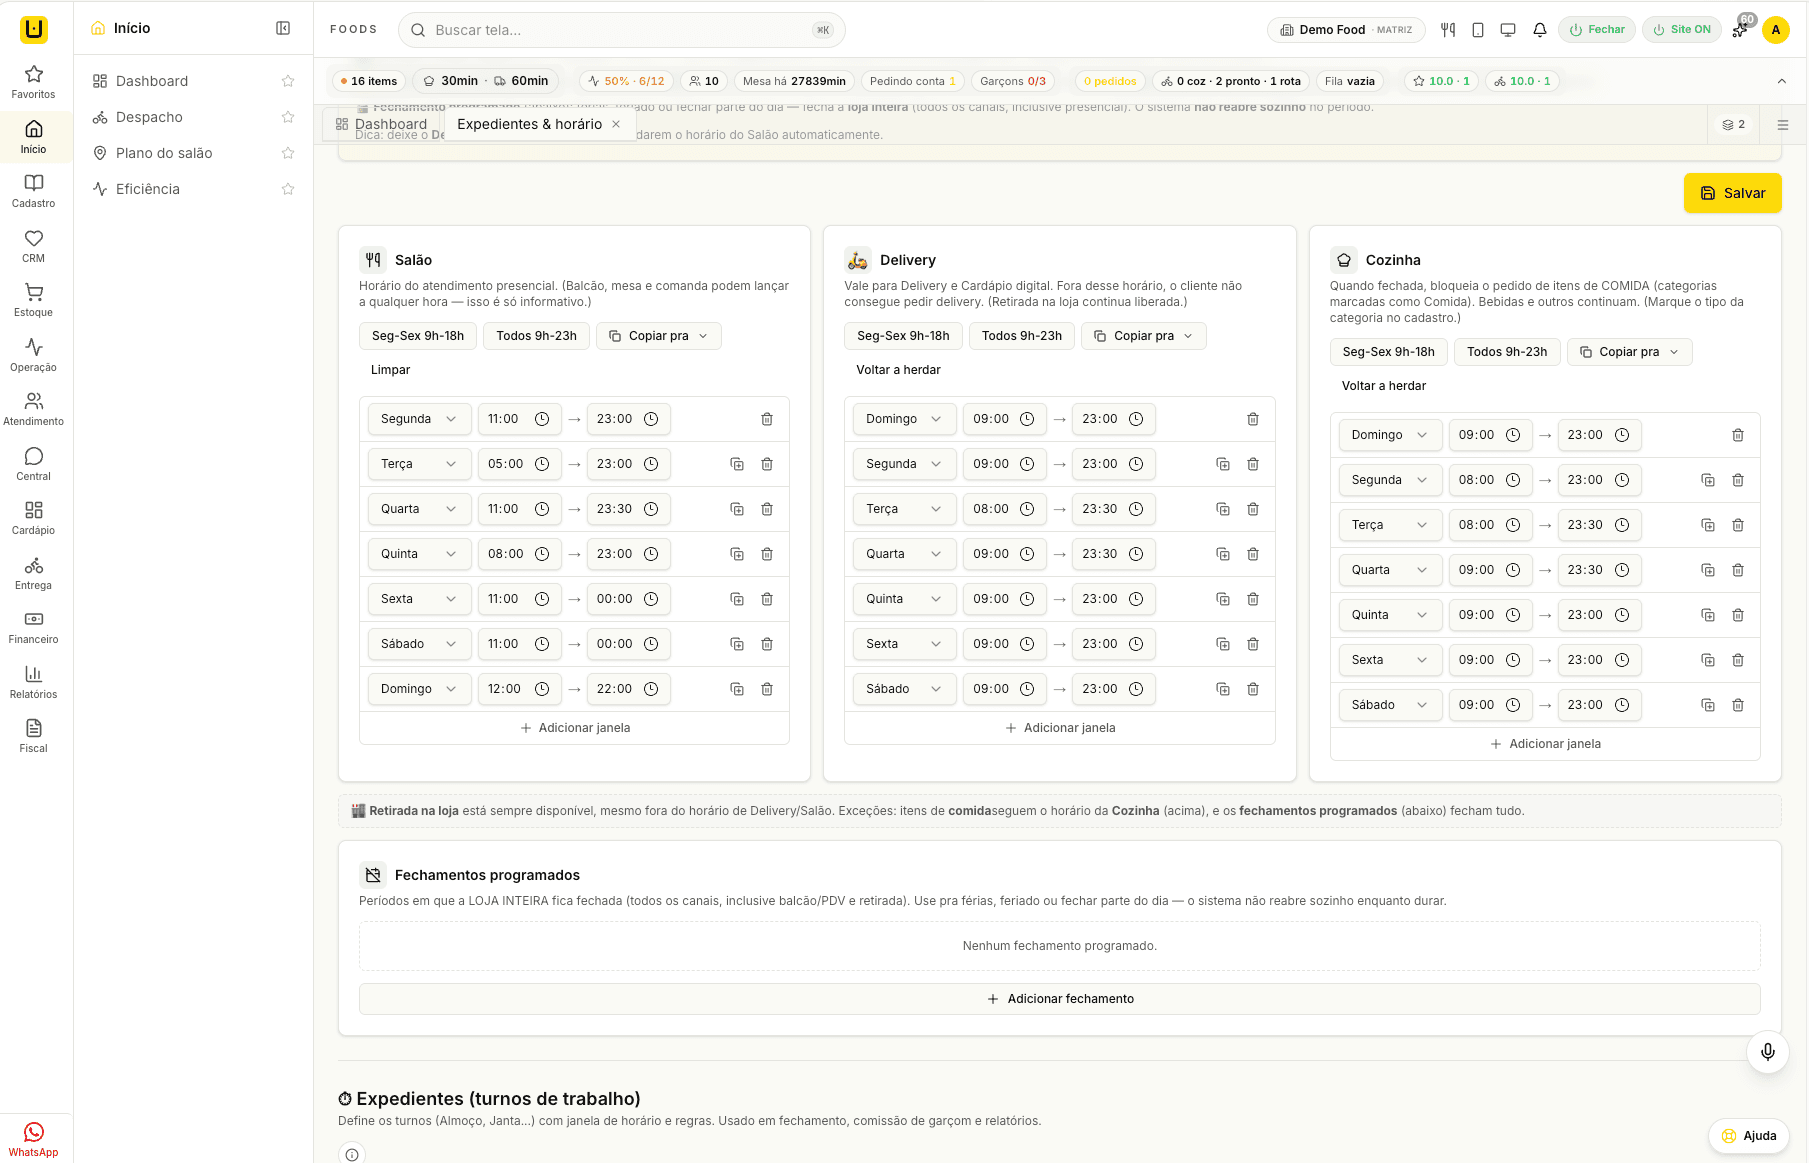Click Adicionar janela in Salão card

574,728
